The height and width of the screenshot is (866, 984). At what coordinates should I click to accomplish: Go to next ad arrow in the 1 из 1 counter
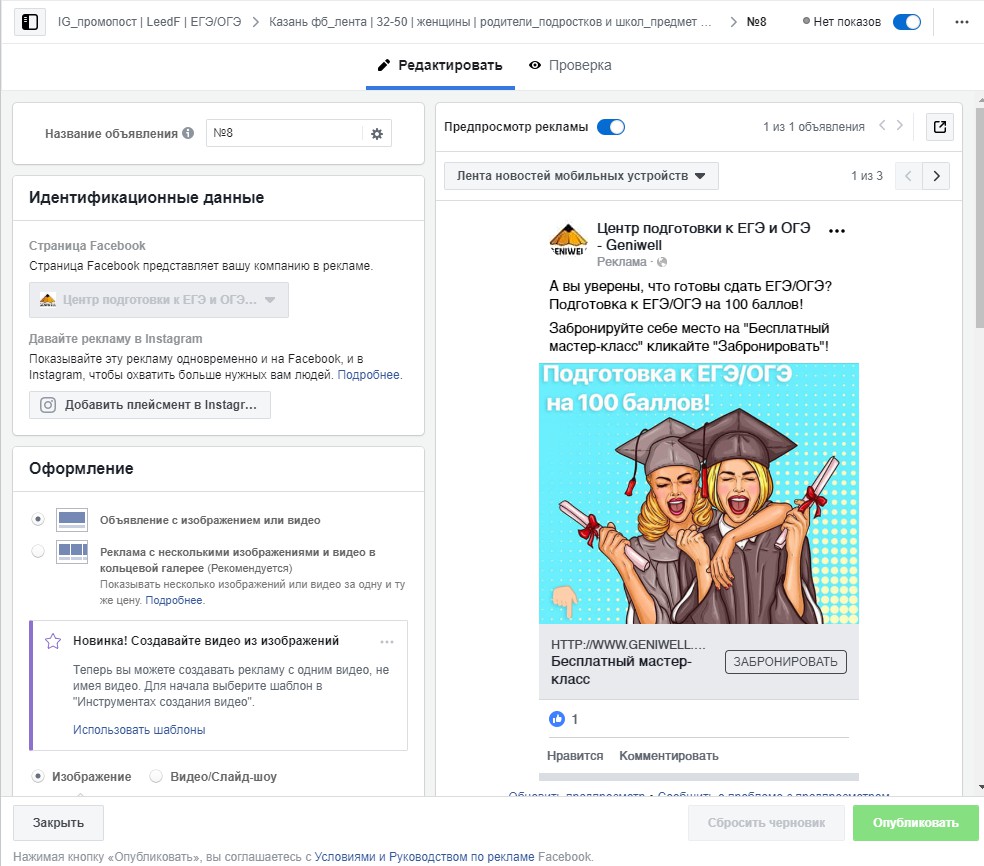tap(899, 126)
